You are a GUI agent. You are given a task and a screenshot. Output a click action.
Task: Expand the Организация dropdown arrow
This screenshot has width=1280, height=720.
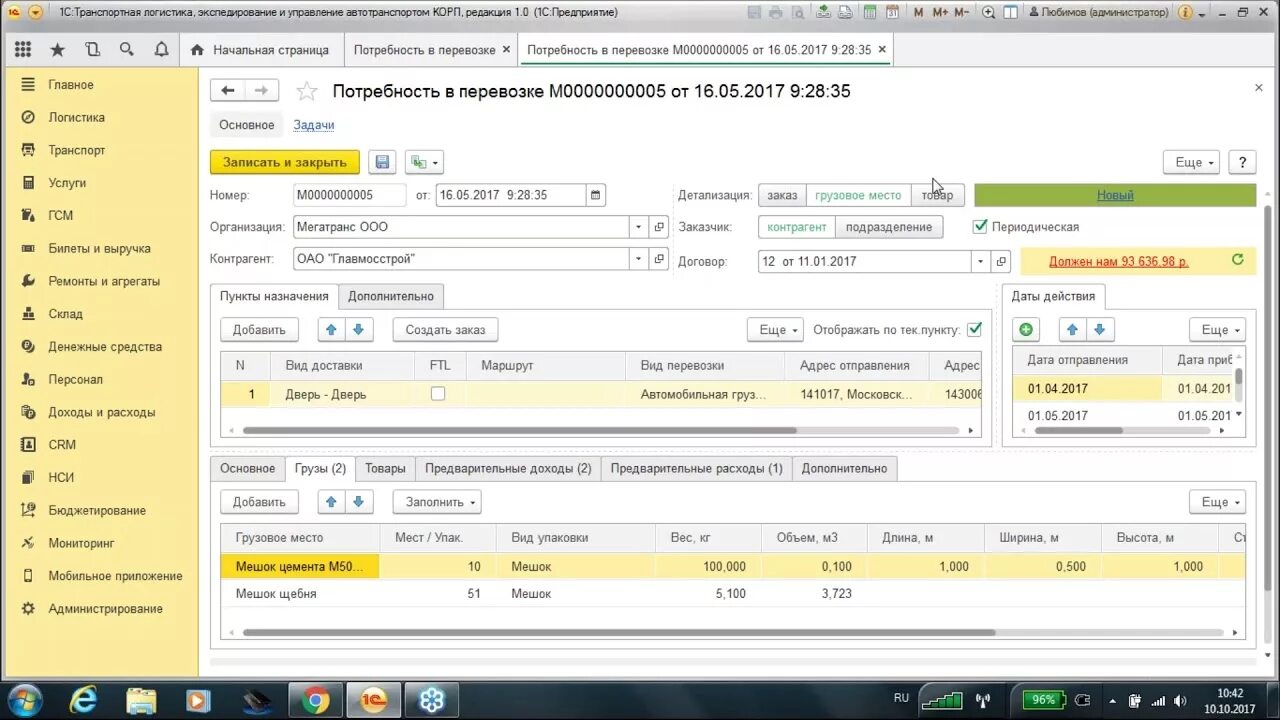click(639, 227)
